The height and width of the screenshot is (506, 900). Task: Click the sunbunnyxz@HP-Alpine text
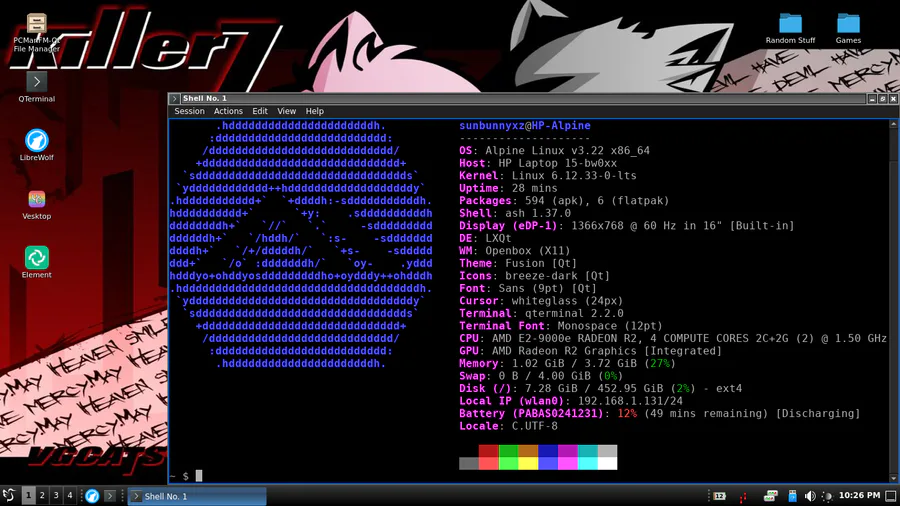click(525, 126)
